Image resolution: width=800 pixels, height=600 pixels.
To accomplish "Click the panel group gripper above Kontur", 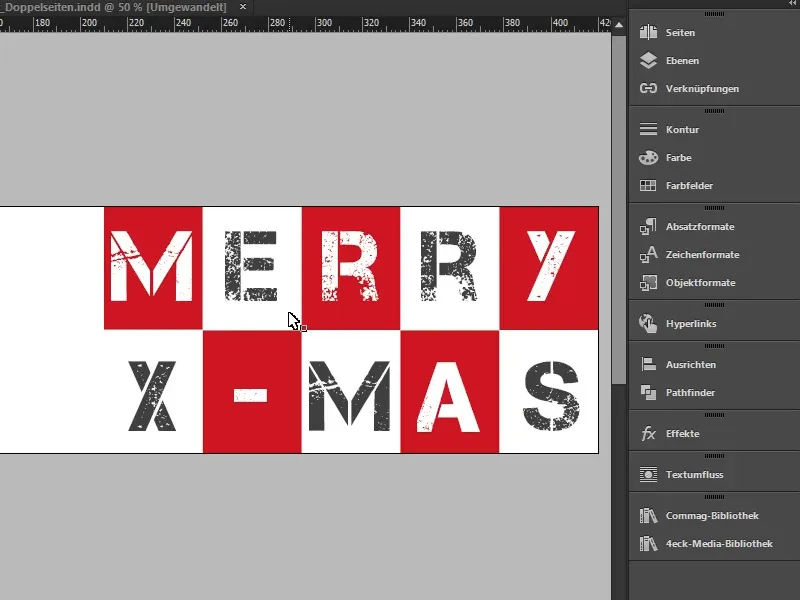I will [714, 111].
